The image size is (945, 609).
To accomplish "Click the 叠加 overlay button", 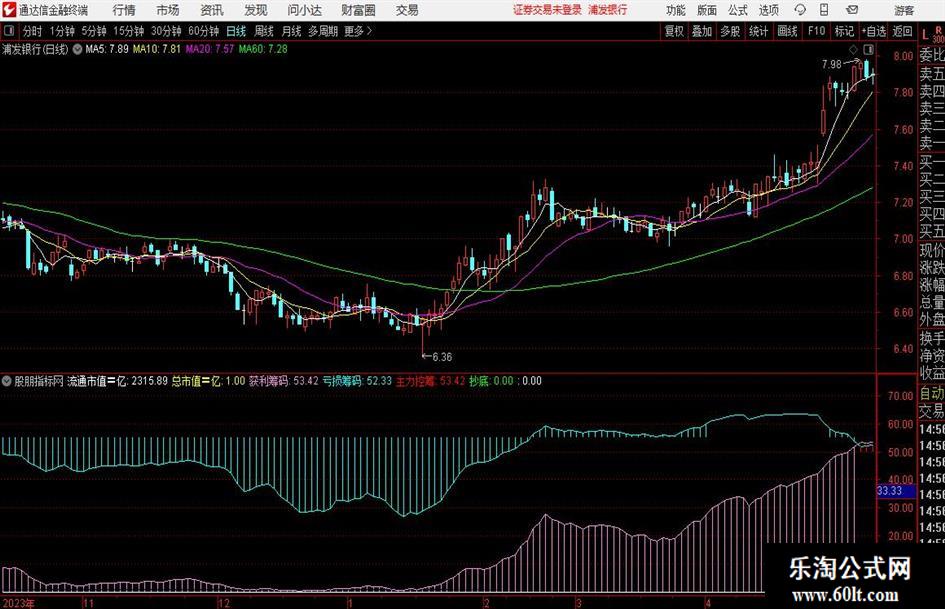I will pyautogui.click(x=702, y=31).
